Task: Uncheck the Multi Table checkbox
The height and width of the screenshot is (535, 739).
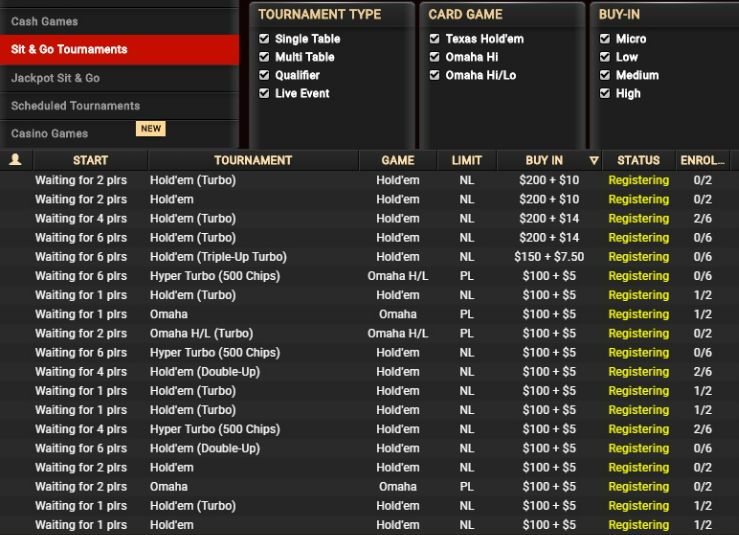Action: coord(264,57)
